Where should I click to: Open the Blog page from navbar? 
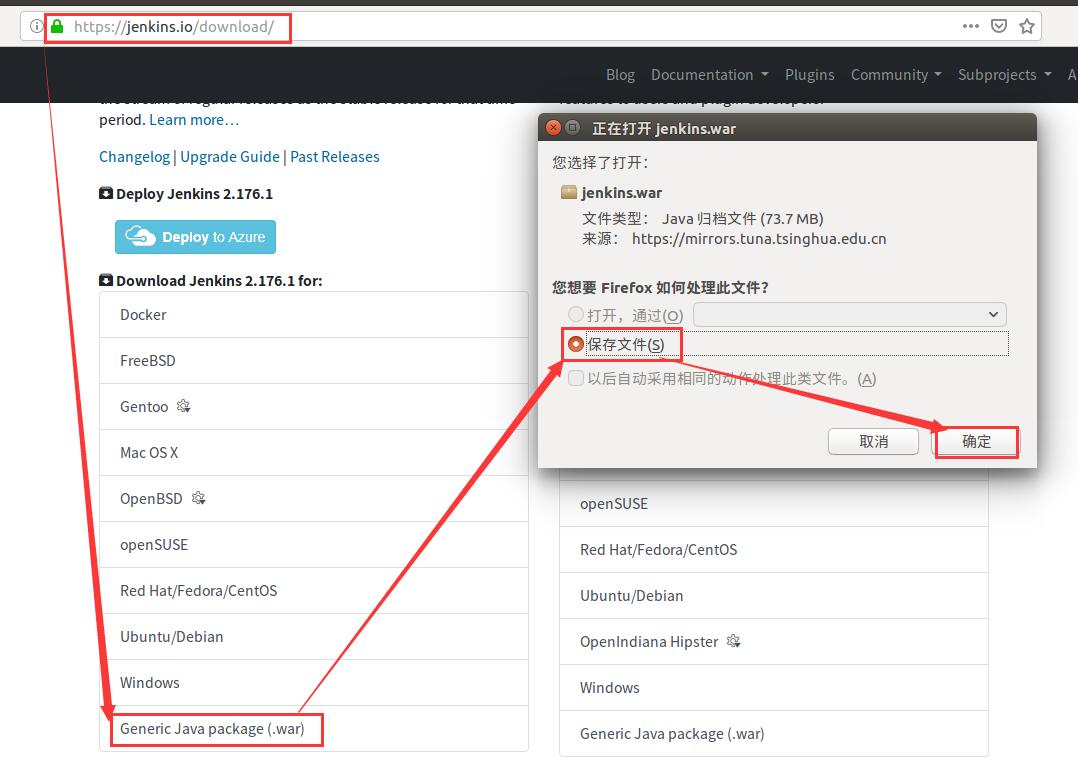coord(620,74)
